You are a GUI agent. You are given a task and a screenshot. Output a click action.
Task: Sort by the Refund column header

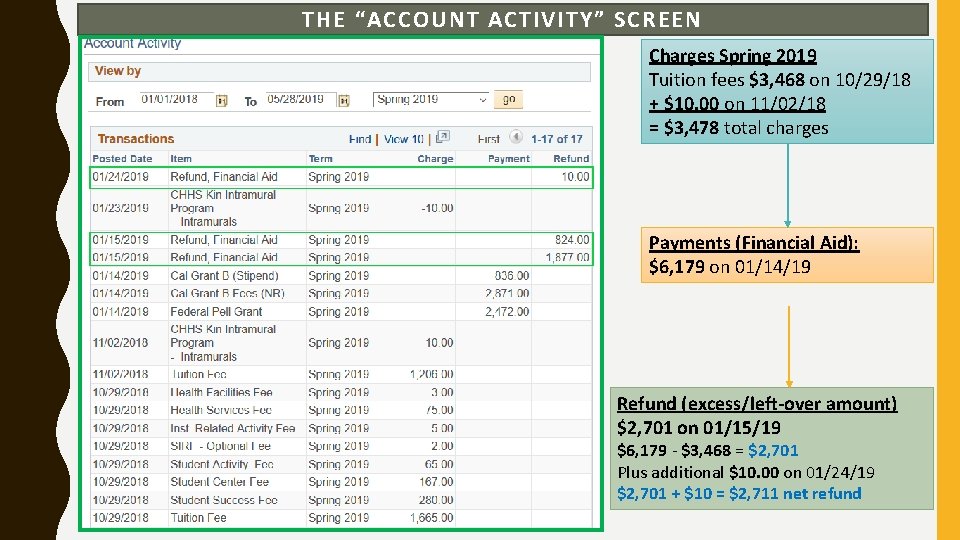pos(571,159)
